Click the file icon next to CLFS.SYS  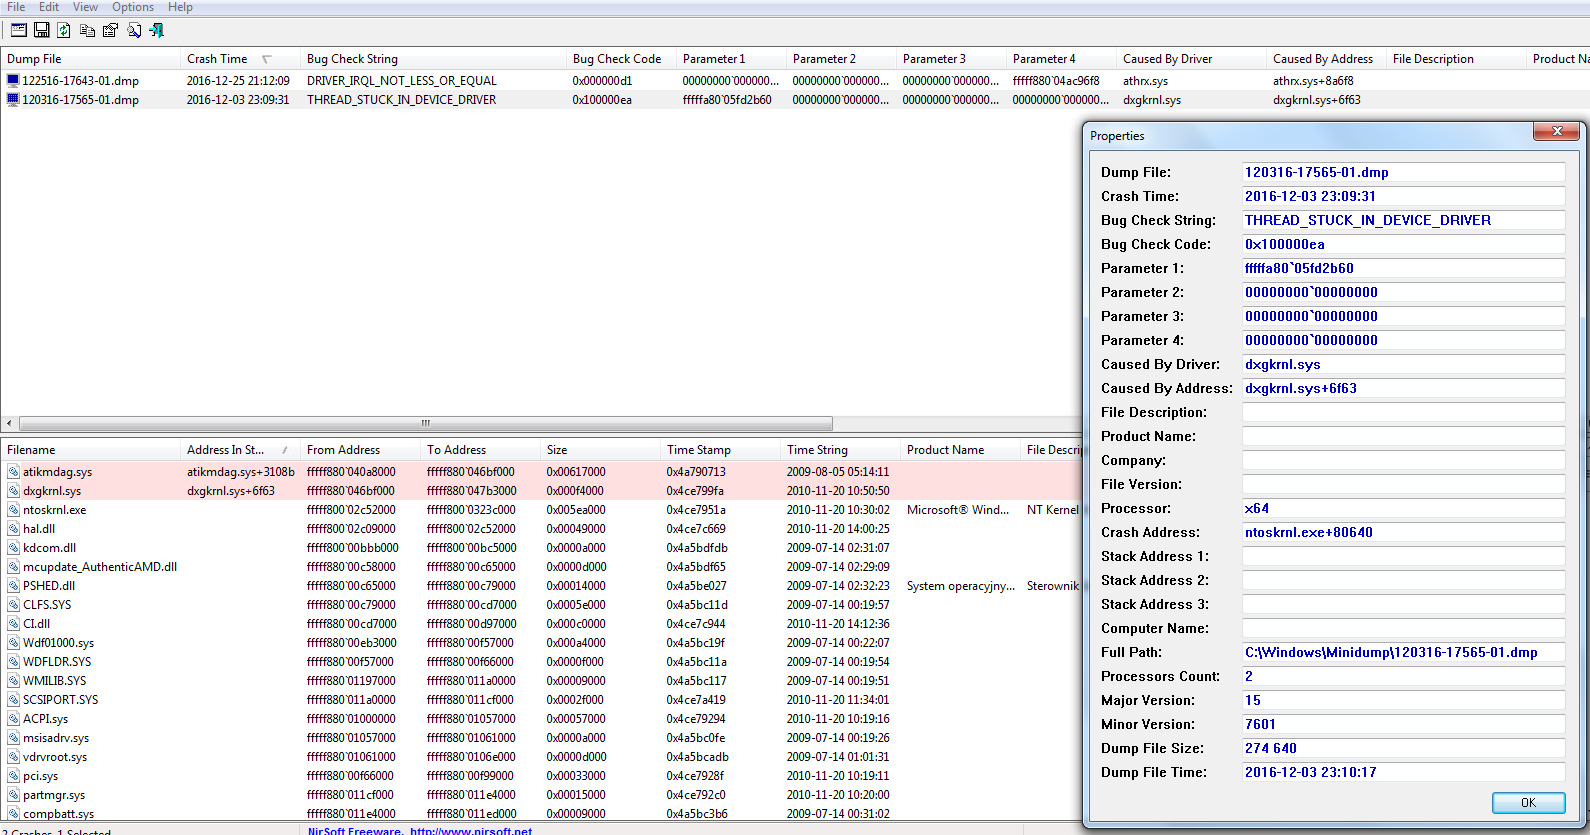(x=13, y=604)
